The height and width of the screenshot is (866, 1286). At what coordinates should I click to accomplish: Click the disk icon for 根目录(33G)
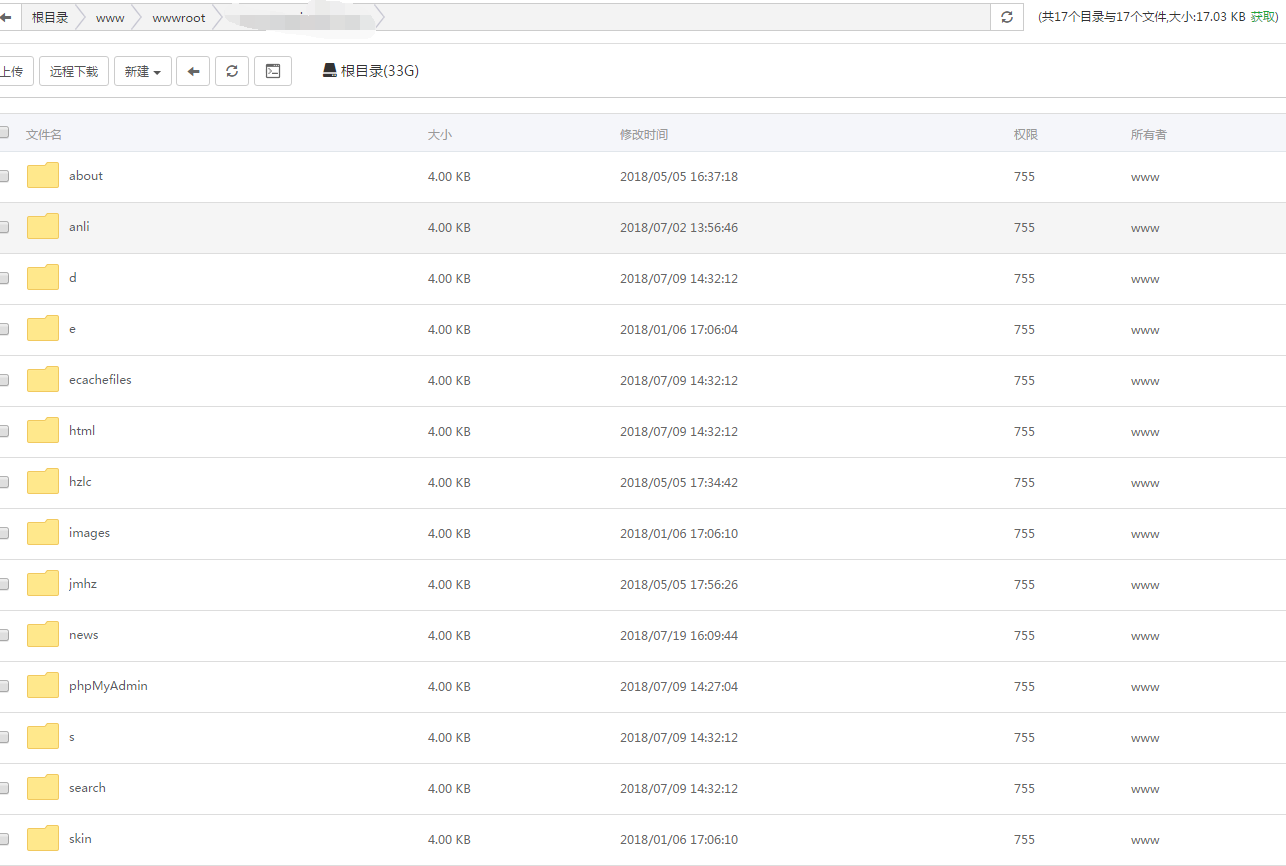point(330,71)
